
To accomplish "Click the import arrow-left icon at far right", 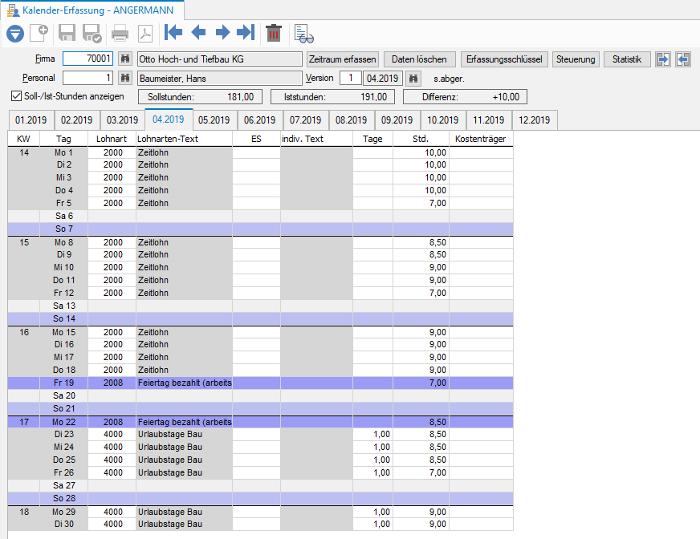I will pyautogui.click(x=683, y=59).
